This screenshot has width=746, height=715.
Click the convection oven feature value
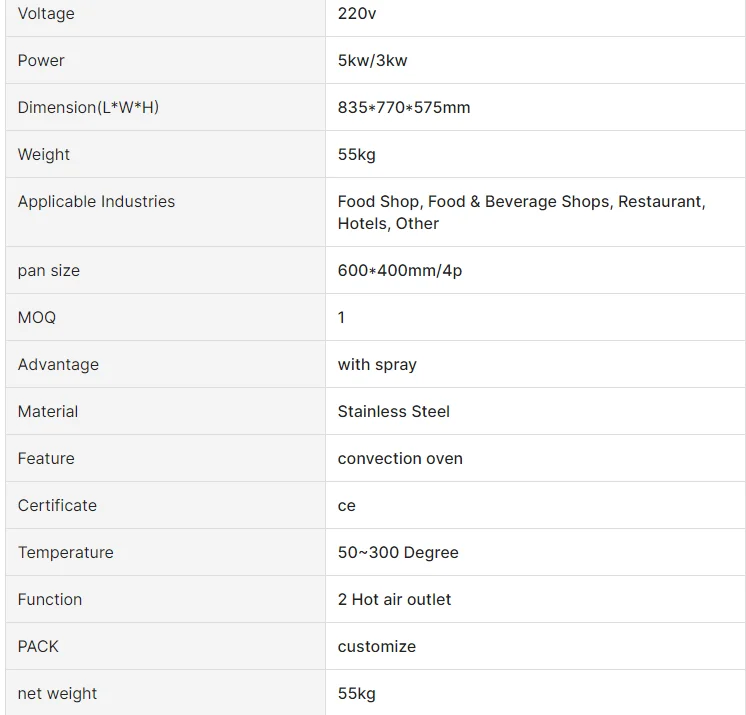[x=400, y=459]
